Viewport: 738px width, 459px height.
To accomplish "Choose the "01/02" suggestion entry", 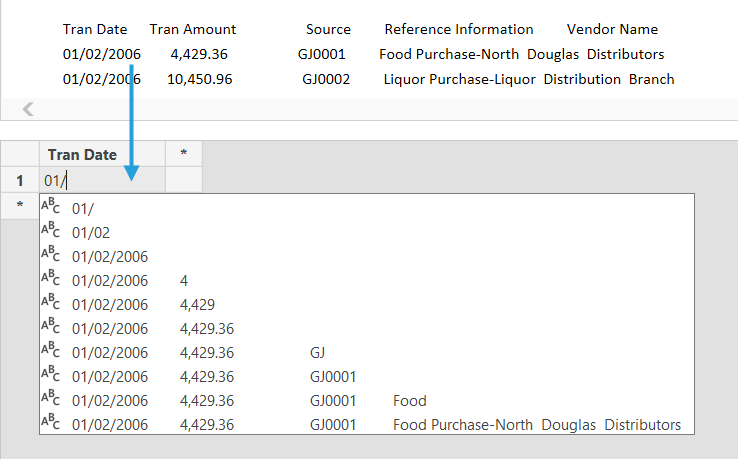I will [x=90, y=232].
